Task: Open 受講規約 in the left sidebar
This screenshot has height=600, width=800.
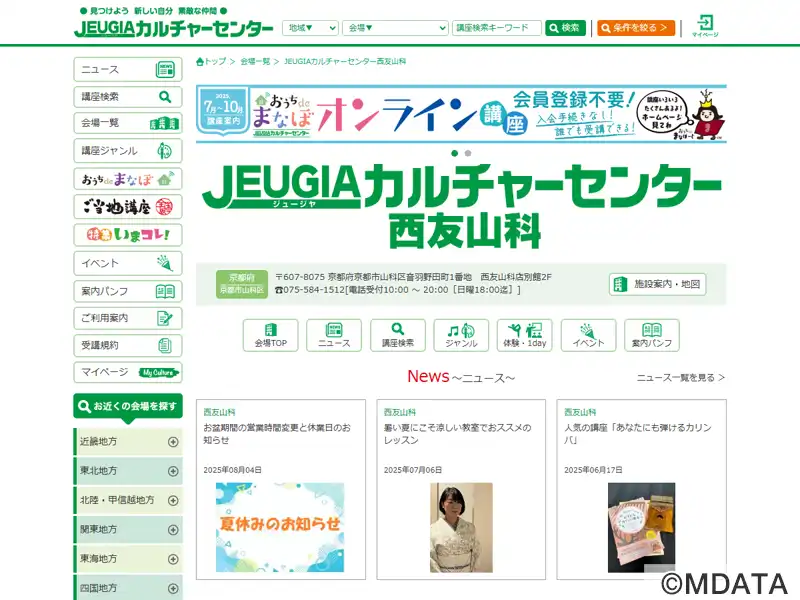Action: pyautogui.click(x=128, y=345)
